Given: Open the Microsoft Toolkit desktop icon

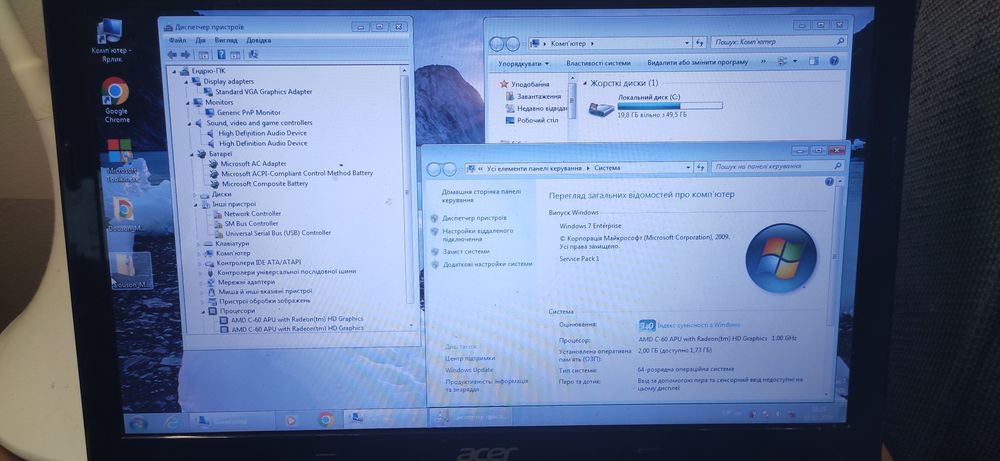Looking at the screenshot, I should (x=121, y=161).
